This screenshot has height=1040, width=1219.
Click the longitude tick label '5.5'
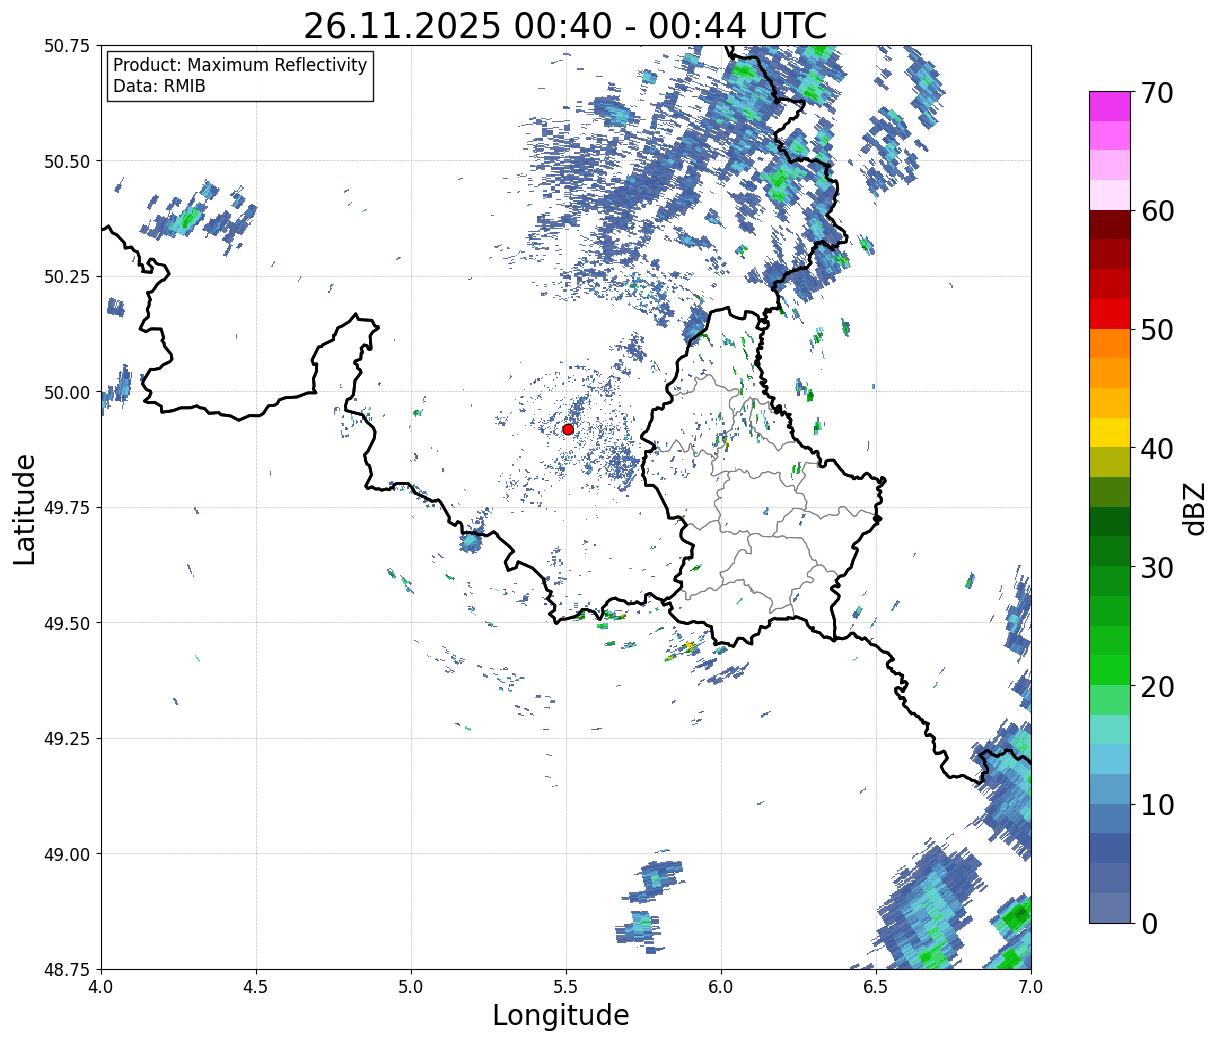tap(566, 986)
